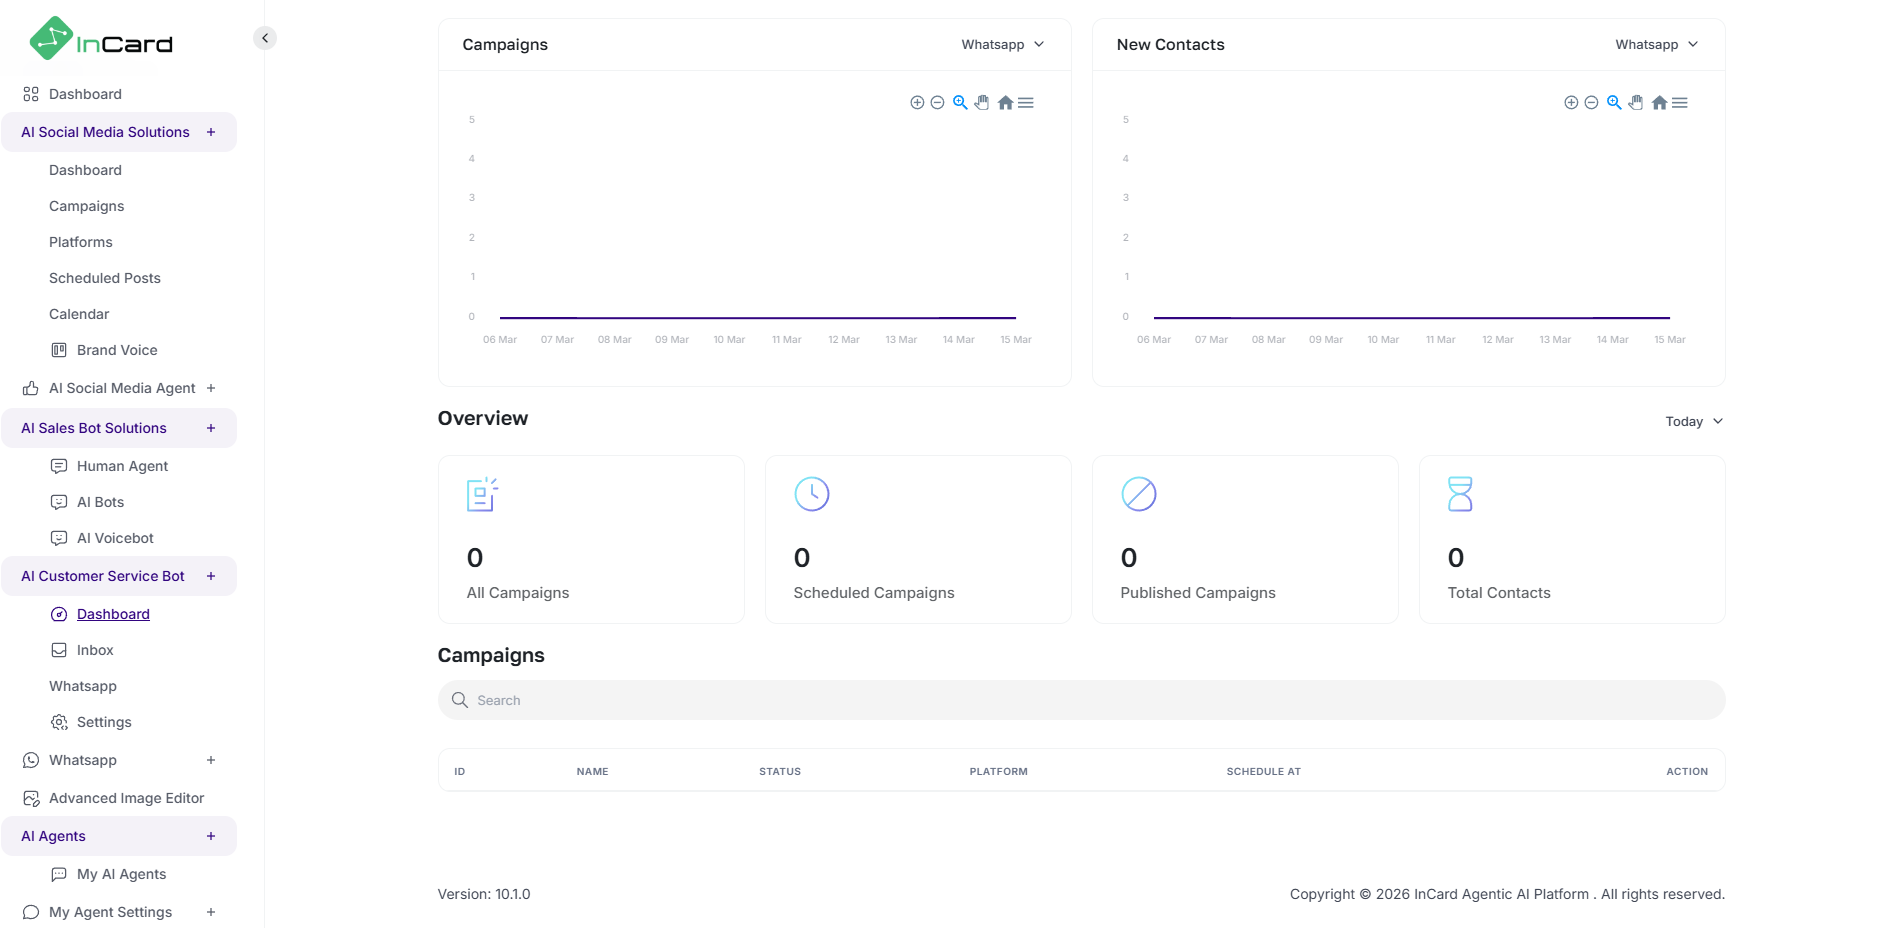Viewport: 1890px width, 928px height.
Task: Click the Settings gear icon under AI Customer Service Bot
Action: pos(59,721)
